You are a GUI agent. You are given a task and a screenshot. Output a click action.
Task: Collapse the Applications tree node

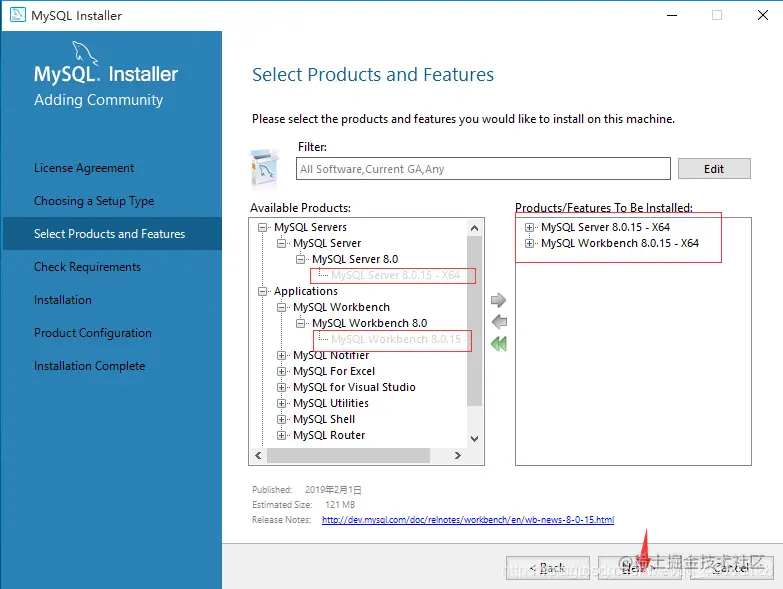tap(262, 292)
